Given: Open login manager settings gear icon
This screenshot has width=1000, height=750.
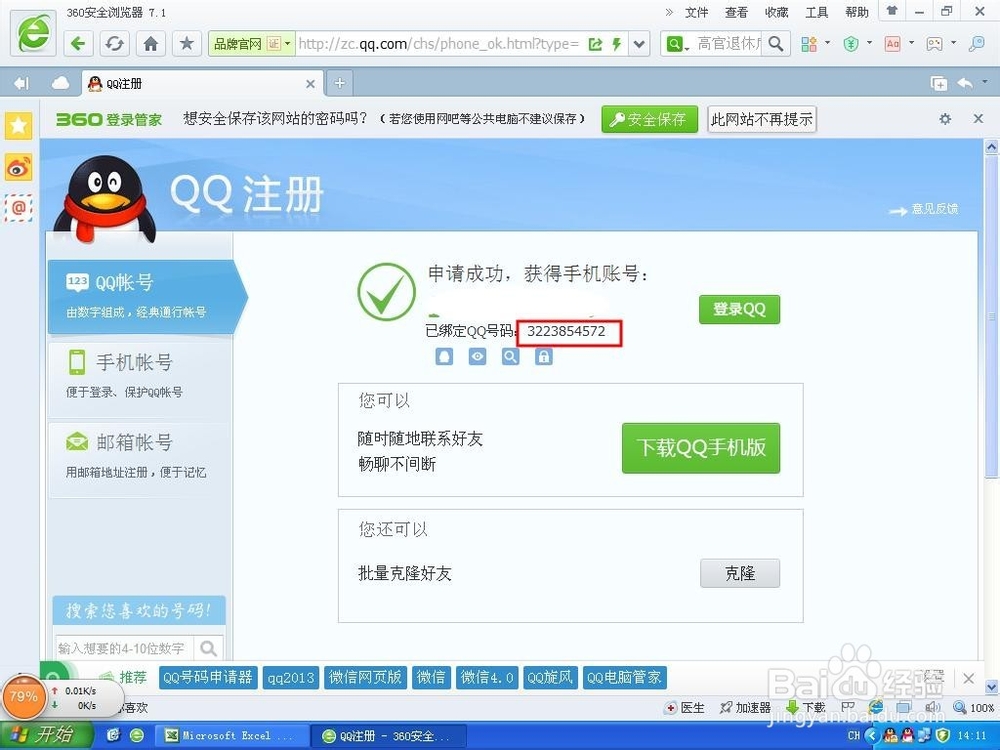Looking at the screenshot, I should point(945,119).
